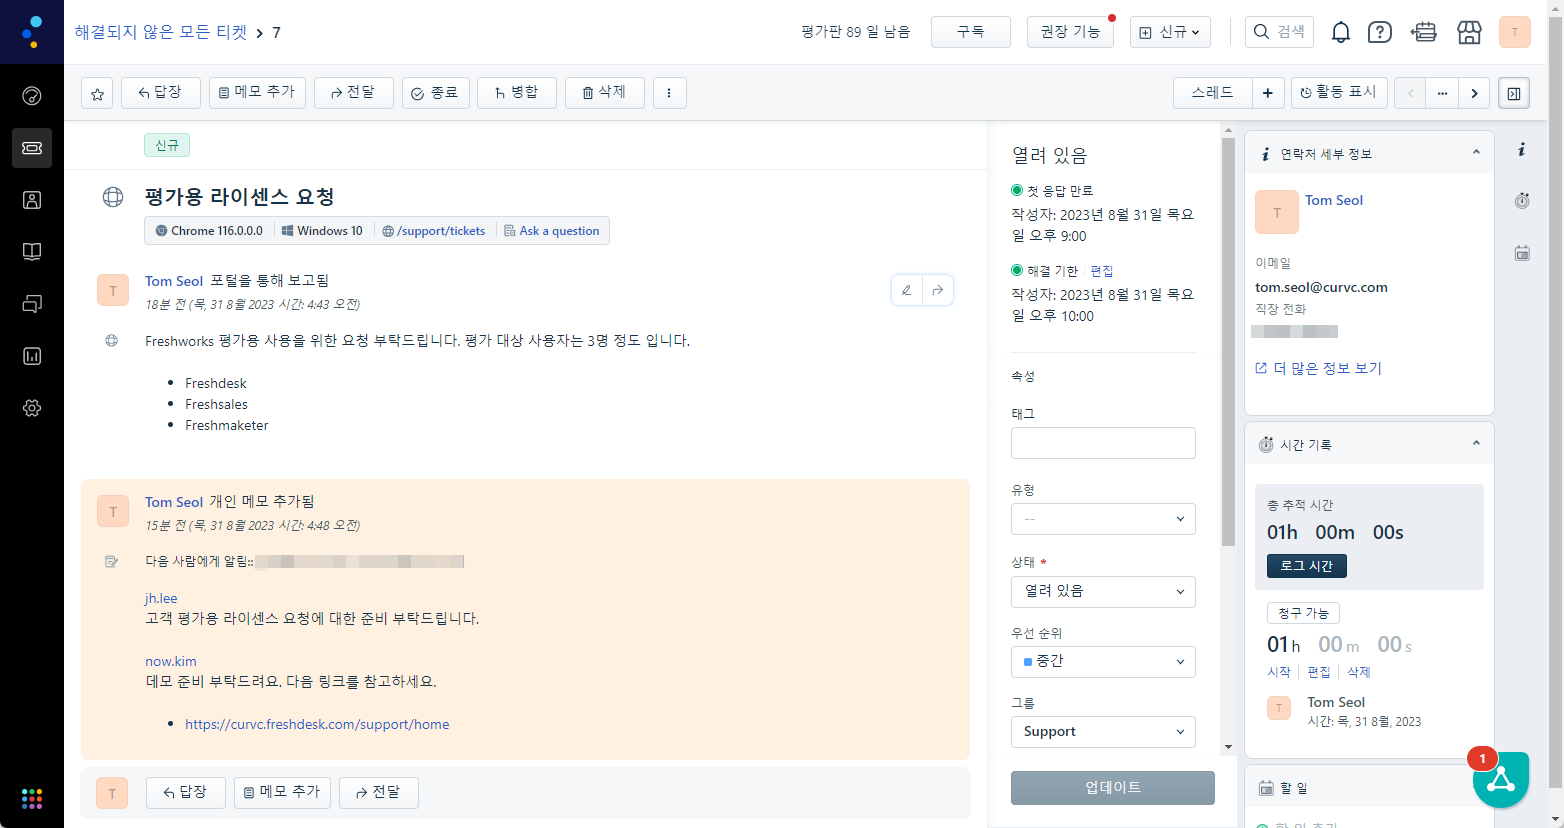This screenshot has width=1564, height=828.
Task: Open Tom Seol contact name link
Action: (1334, 200)
